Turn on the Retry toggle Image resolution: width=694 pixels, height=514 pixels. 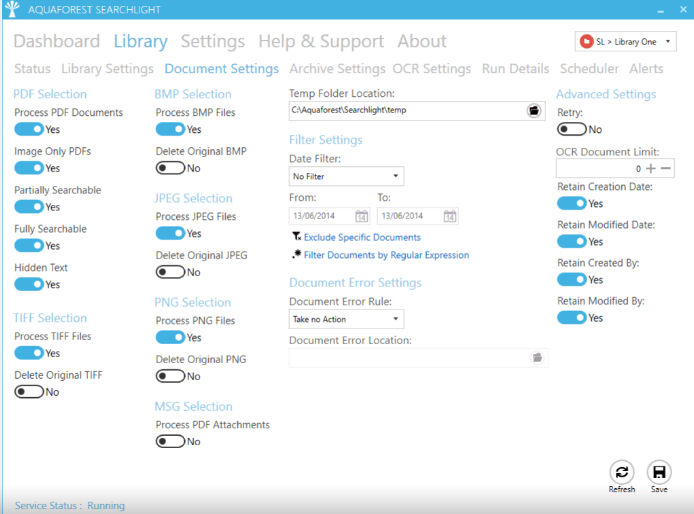(572, 130)
